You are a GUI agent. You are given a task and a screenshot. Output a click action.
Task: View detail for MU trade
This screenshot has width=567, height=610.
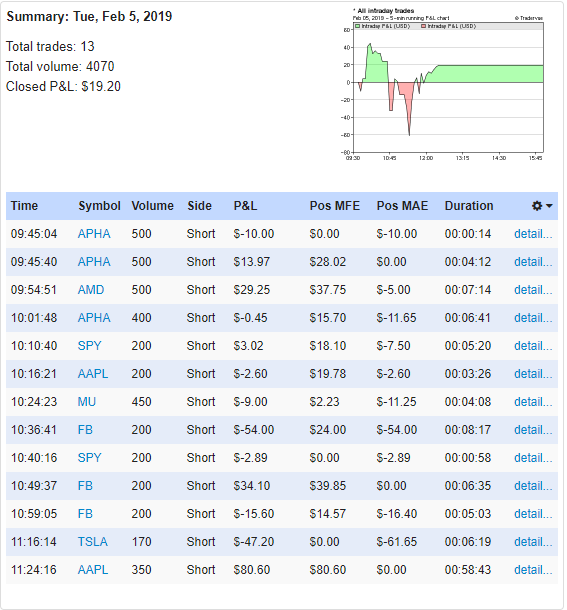coord(533,402)
